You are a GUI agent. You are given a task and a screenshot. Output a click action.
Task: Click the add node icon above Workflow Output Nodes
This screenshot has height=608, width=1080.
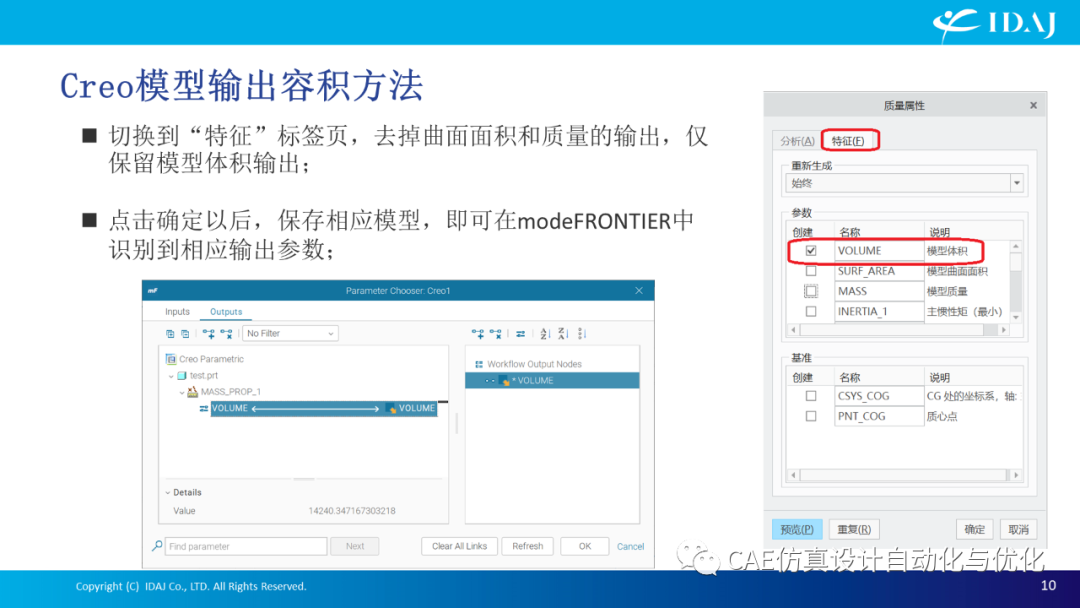pos(477,333)
